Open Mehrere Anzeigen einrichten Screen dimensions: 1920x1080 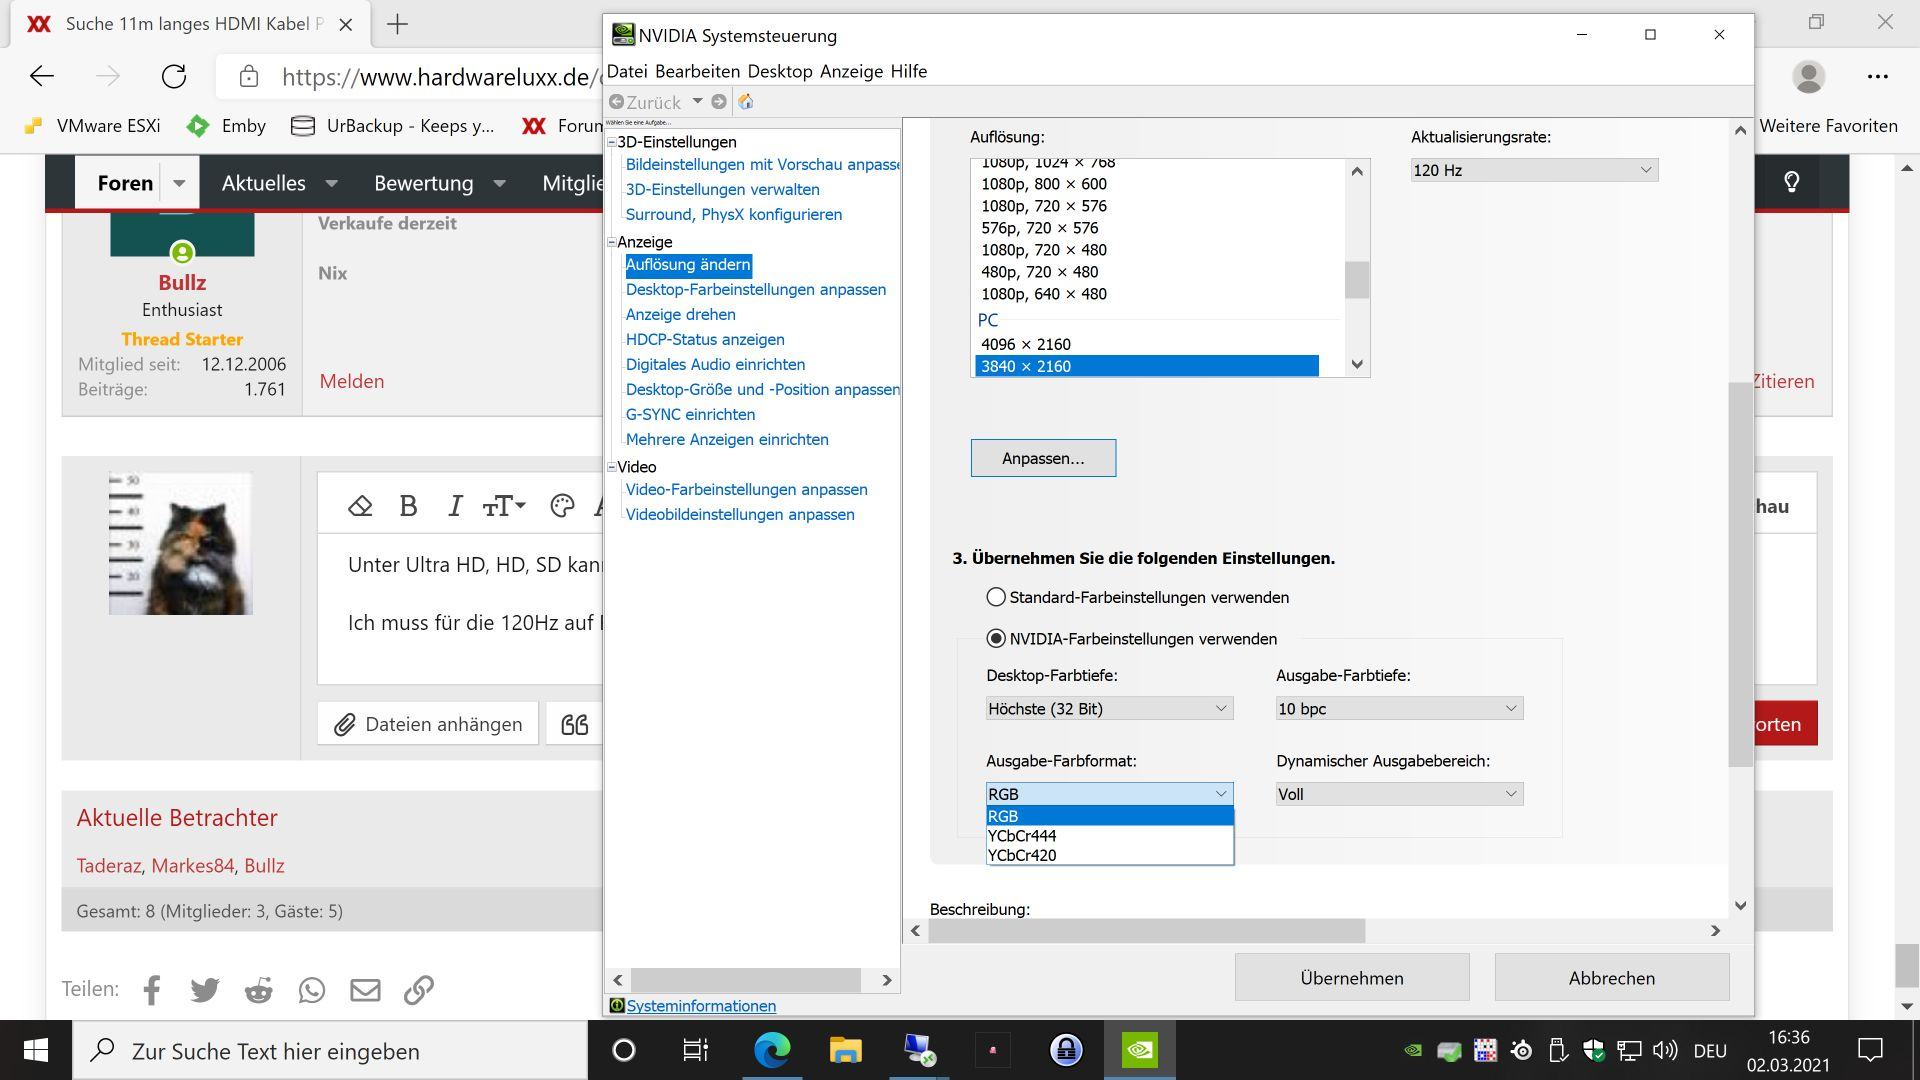pyautogui.click(x=727, y=439)
